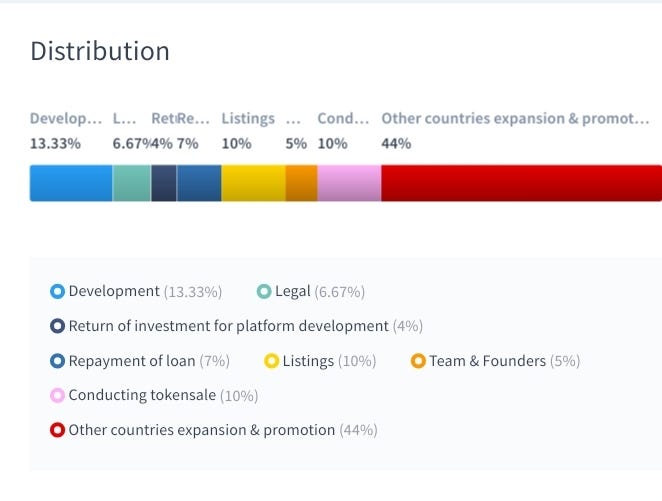This screenshot has width=662, height=501.
Task: Select the yellow Listings bar segment
Action: 253,183
